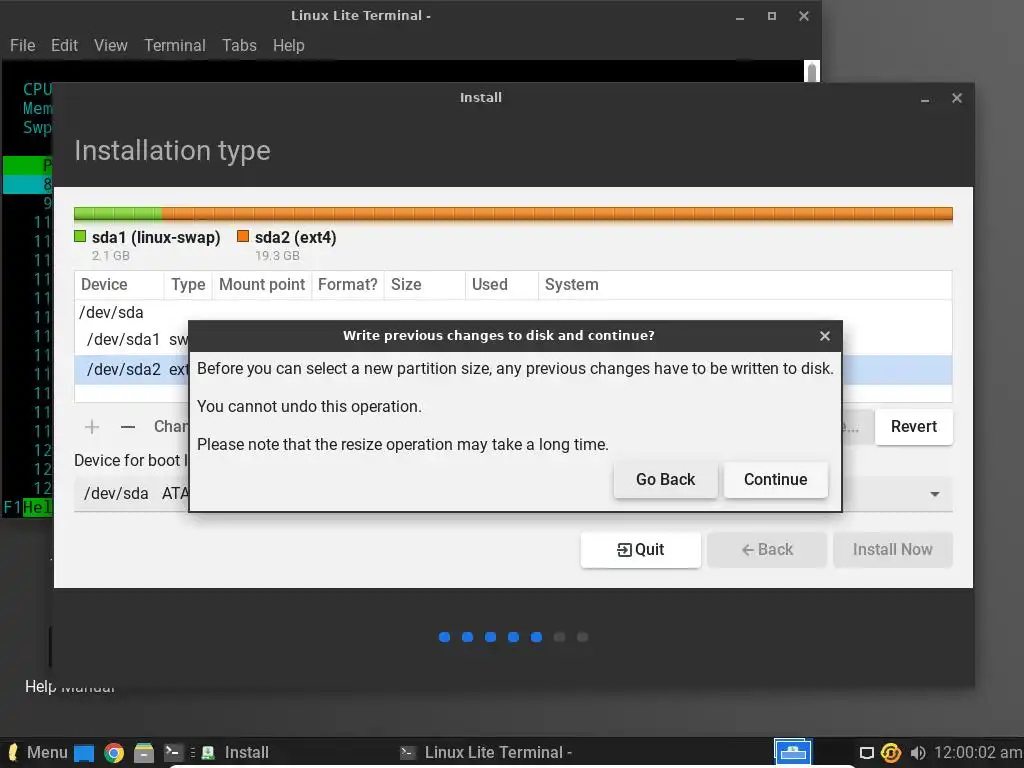Click the orange updates tray icon
Viewport: 1024px width, 768px height.
coord(891,753)
